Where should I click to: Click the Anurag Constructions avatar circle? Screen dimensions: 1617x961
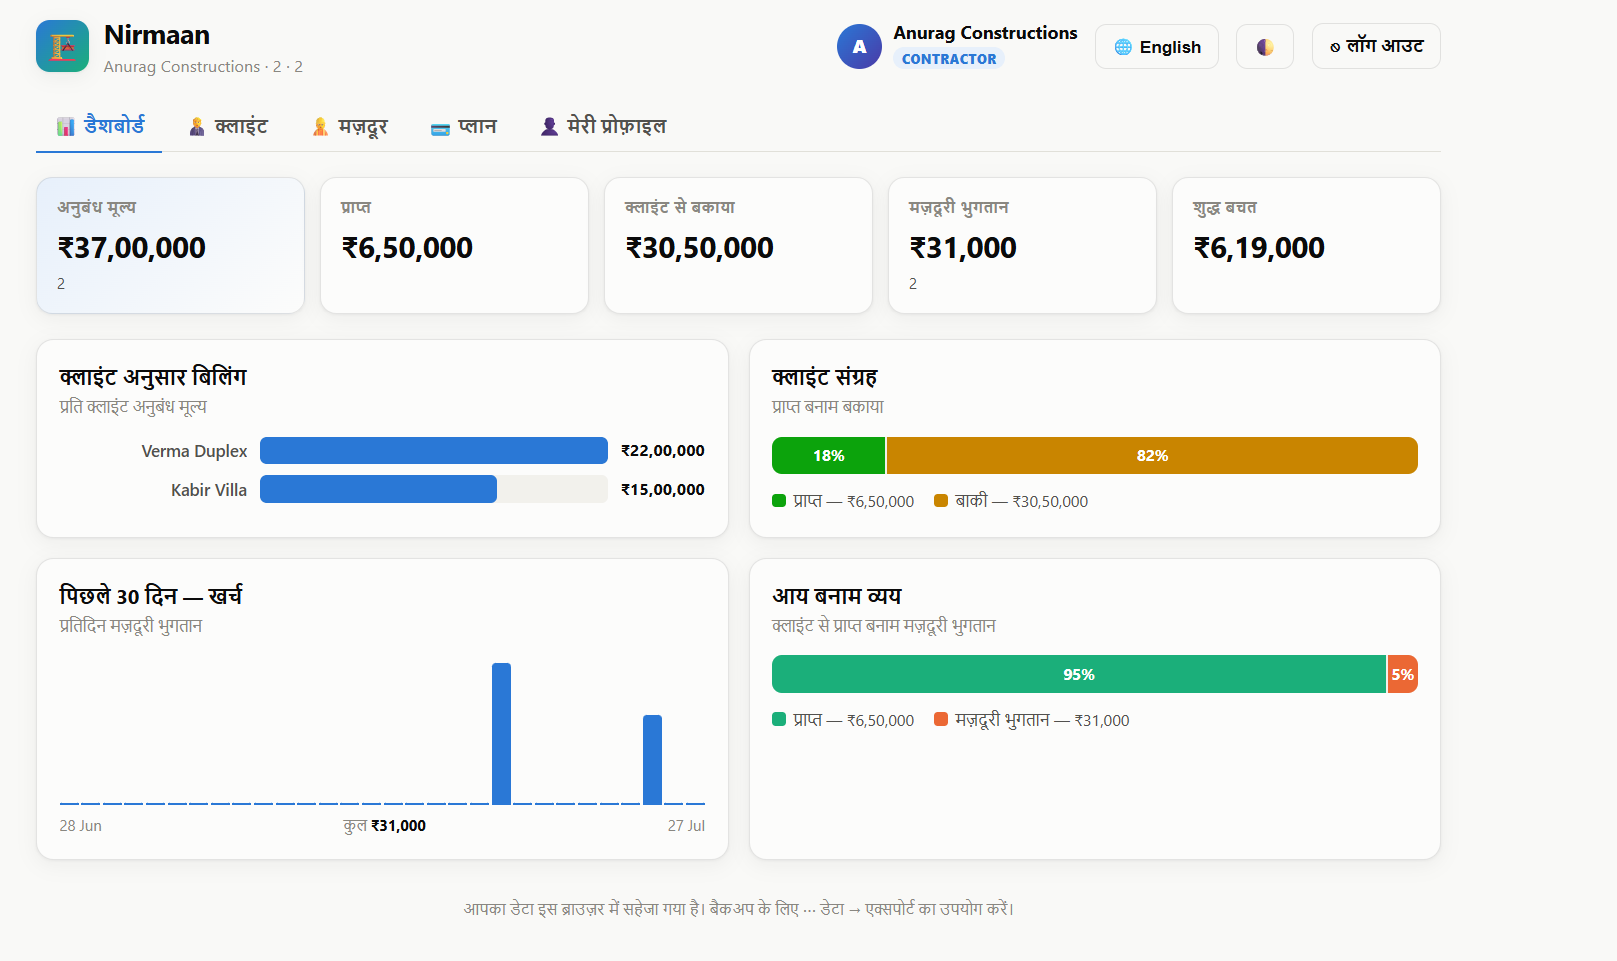coord(859,47)
